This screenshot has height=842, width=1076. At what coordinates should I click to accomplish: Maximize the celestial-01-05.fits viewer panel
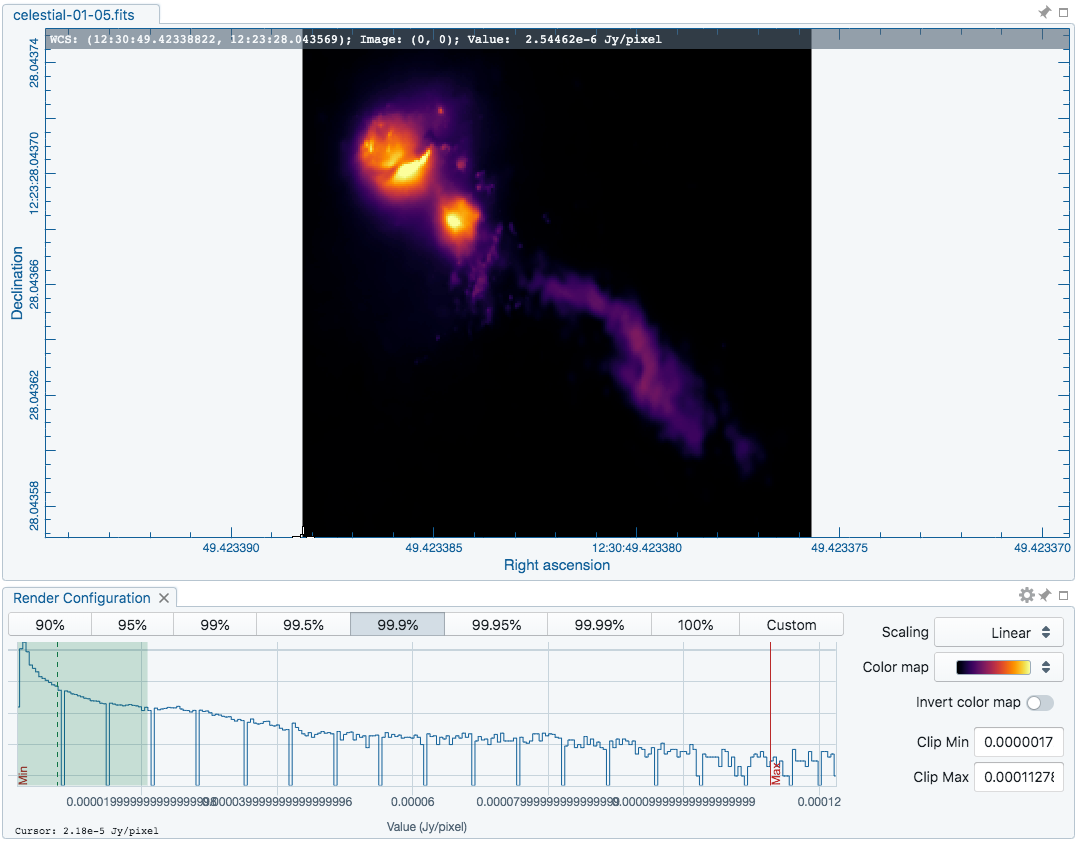pos(1063,12)
